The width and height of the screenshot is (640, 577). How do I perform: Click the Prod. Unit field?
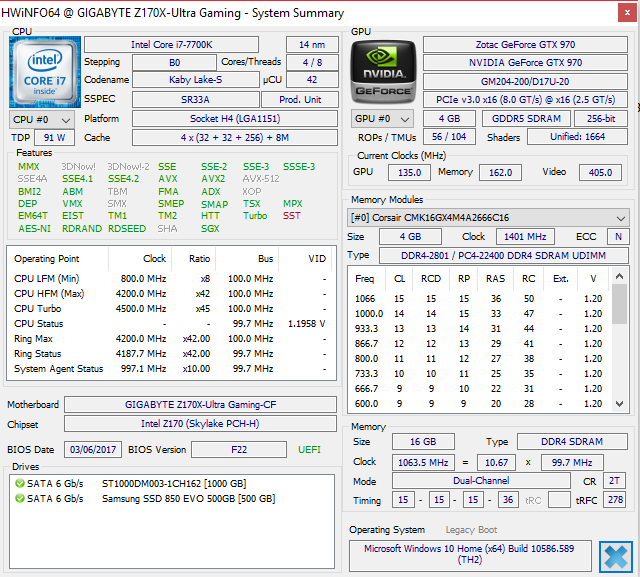tap(300, 100)
